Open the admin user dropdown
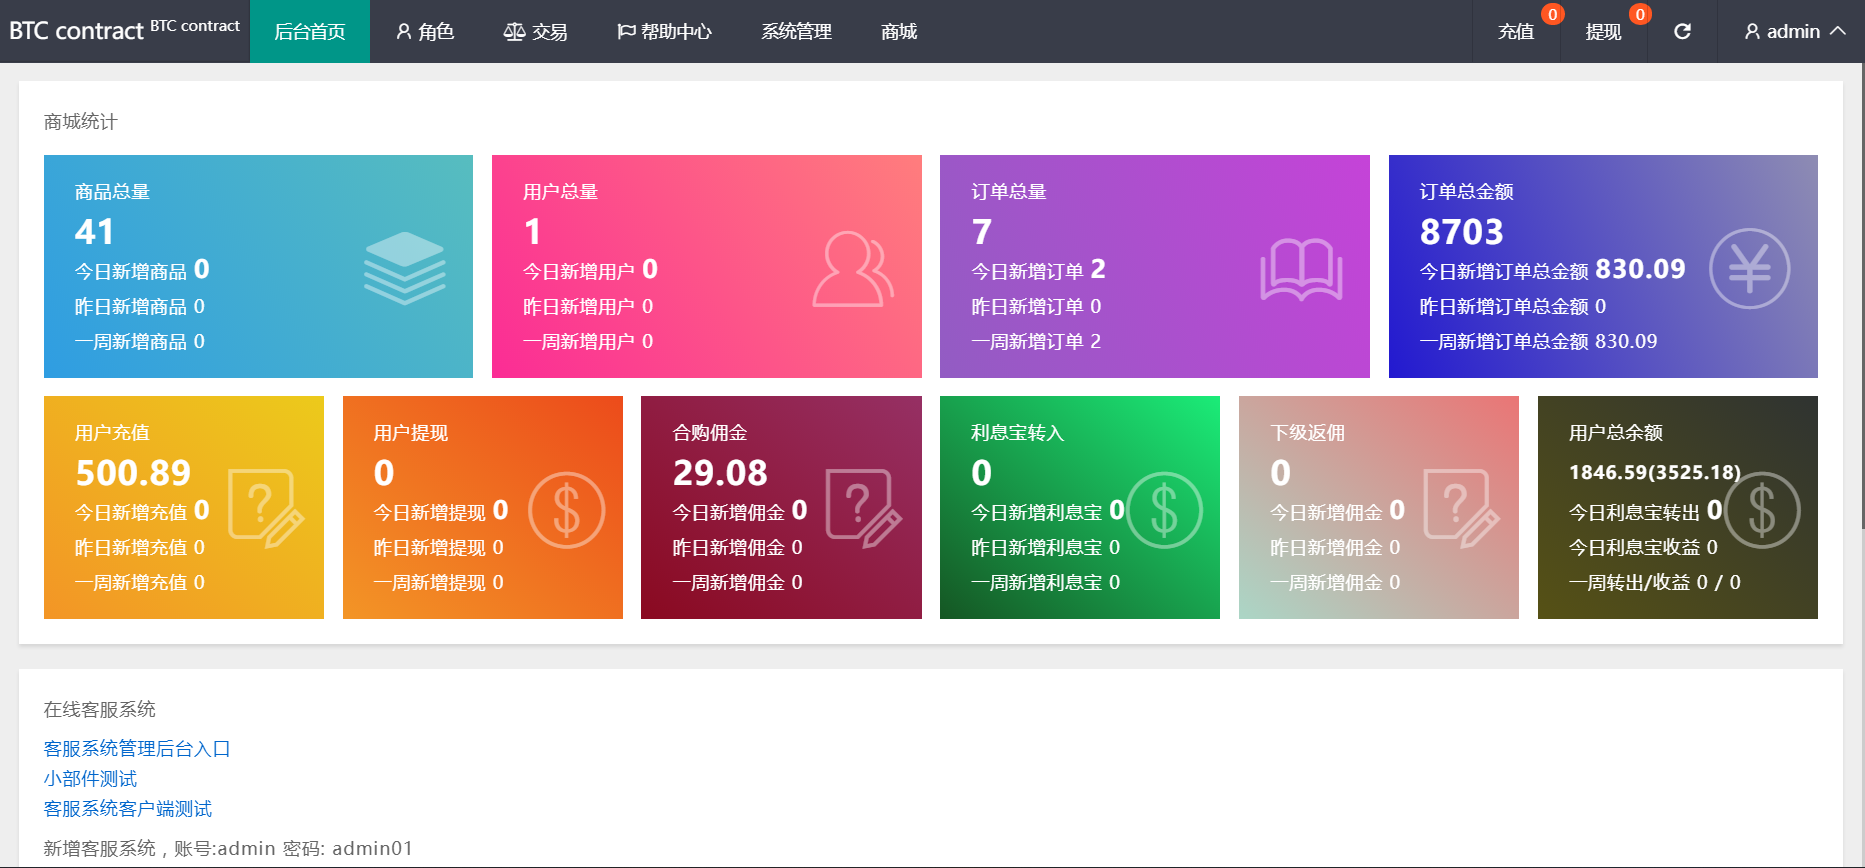Screen dimensions: 1865x868 tap(1795, 31)
